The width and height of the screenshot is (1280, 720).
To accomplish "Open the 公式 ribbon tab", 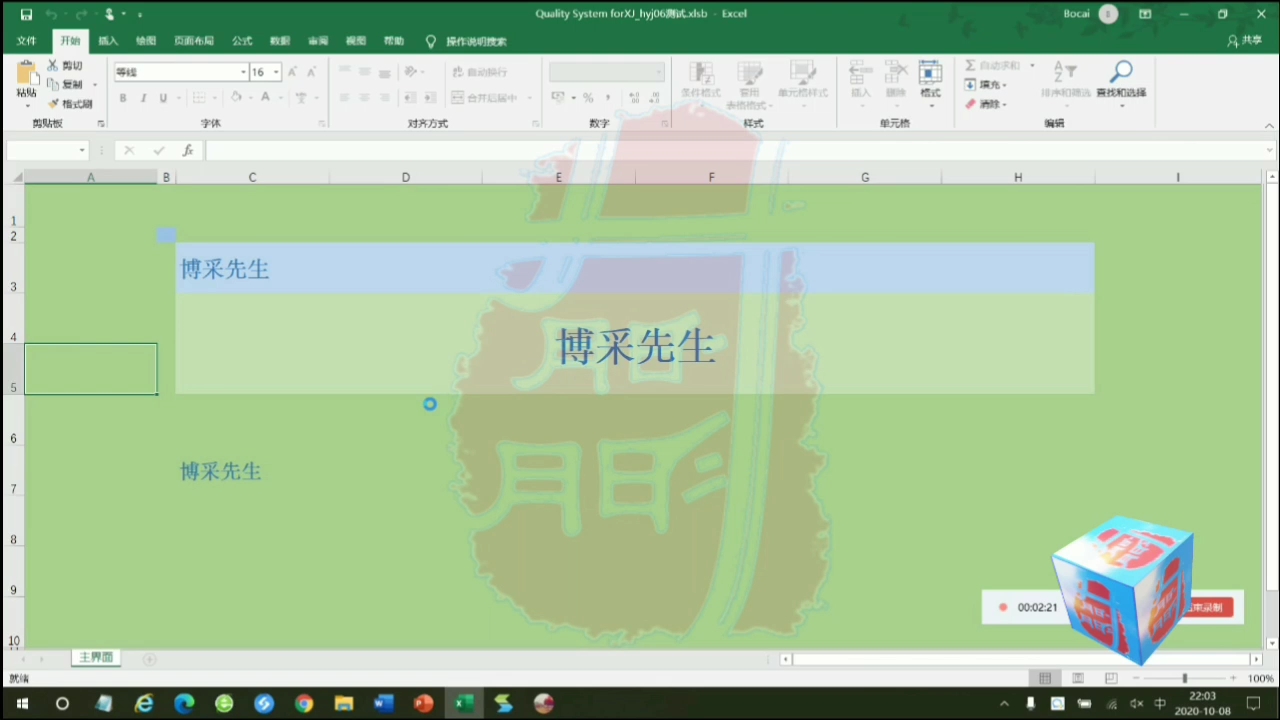I will pyautogui.click(x=241, y=41).
